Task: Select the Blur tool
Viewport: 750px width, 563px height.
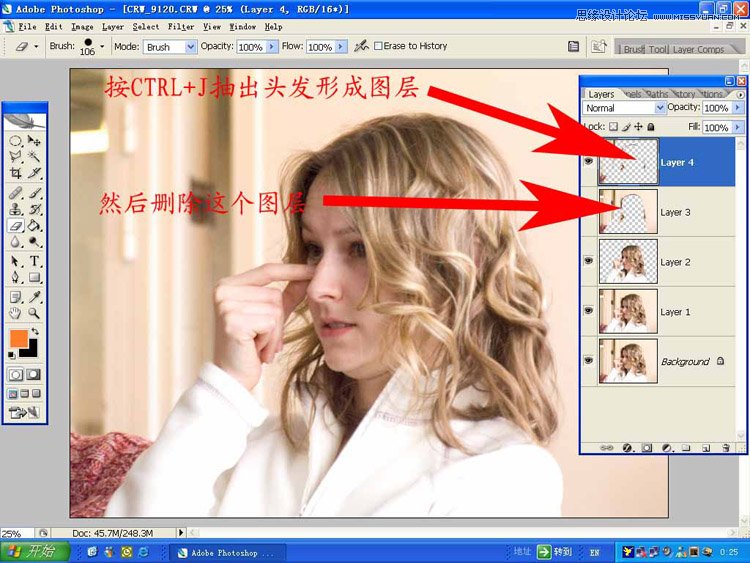Action: (15, 242)
